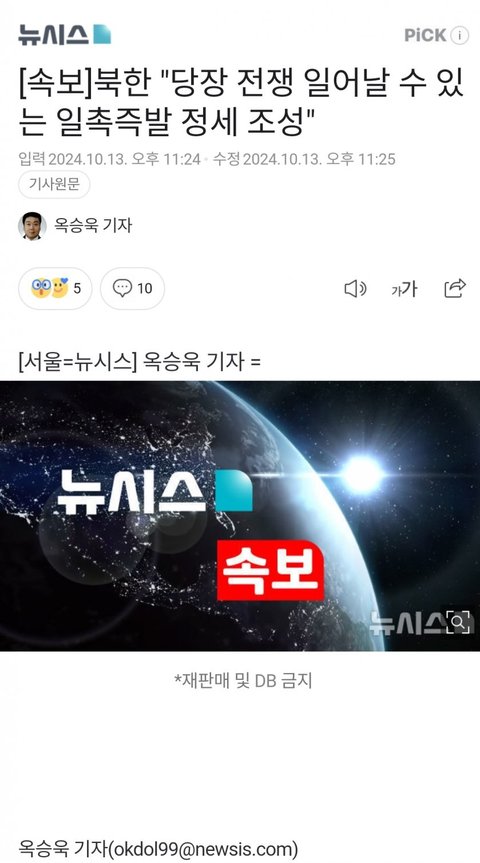This screenshot has width=480, height=863.
Task: Tap the Newsis logo inside the image
Action: click(x=154, y=490)
